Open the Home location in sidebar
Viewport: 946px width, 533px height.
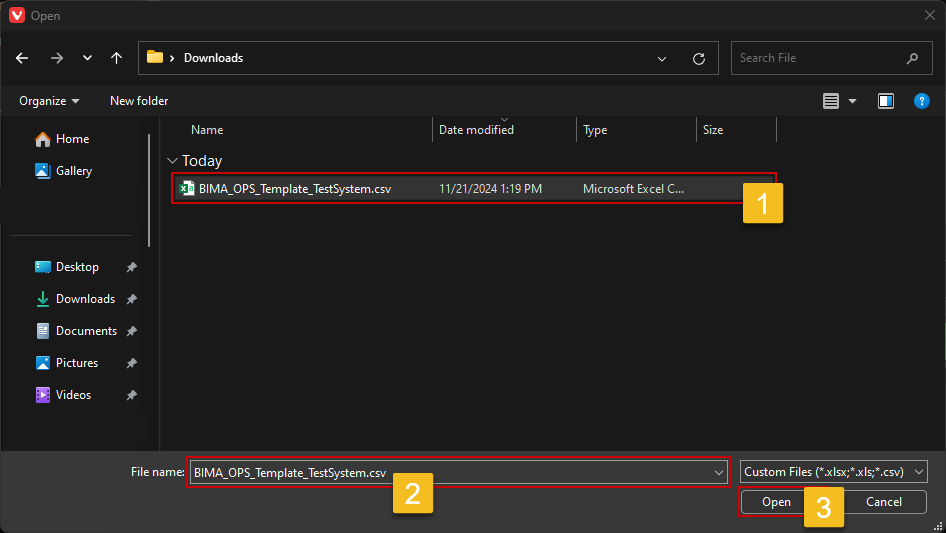coord(72,139)
